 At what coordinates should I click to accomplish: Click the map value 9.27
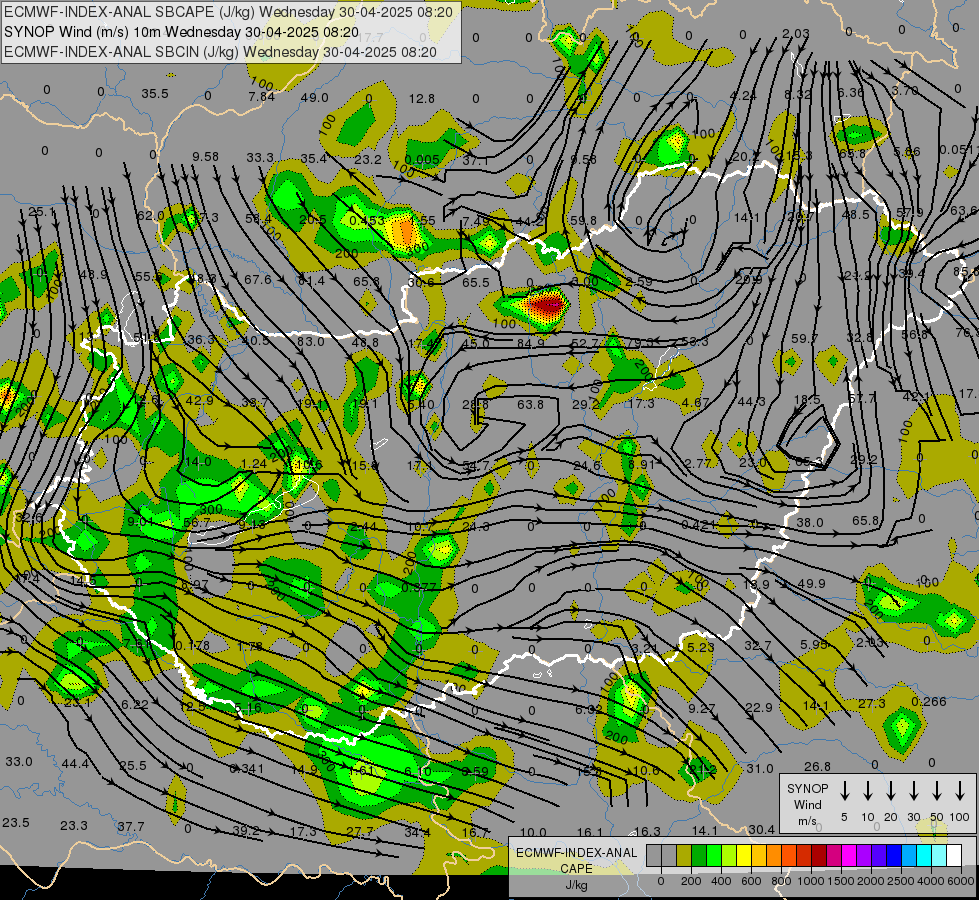pyautogui.click(x=702, y=708)
